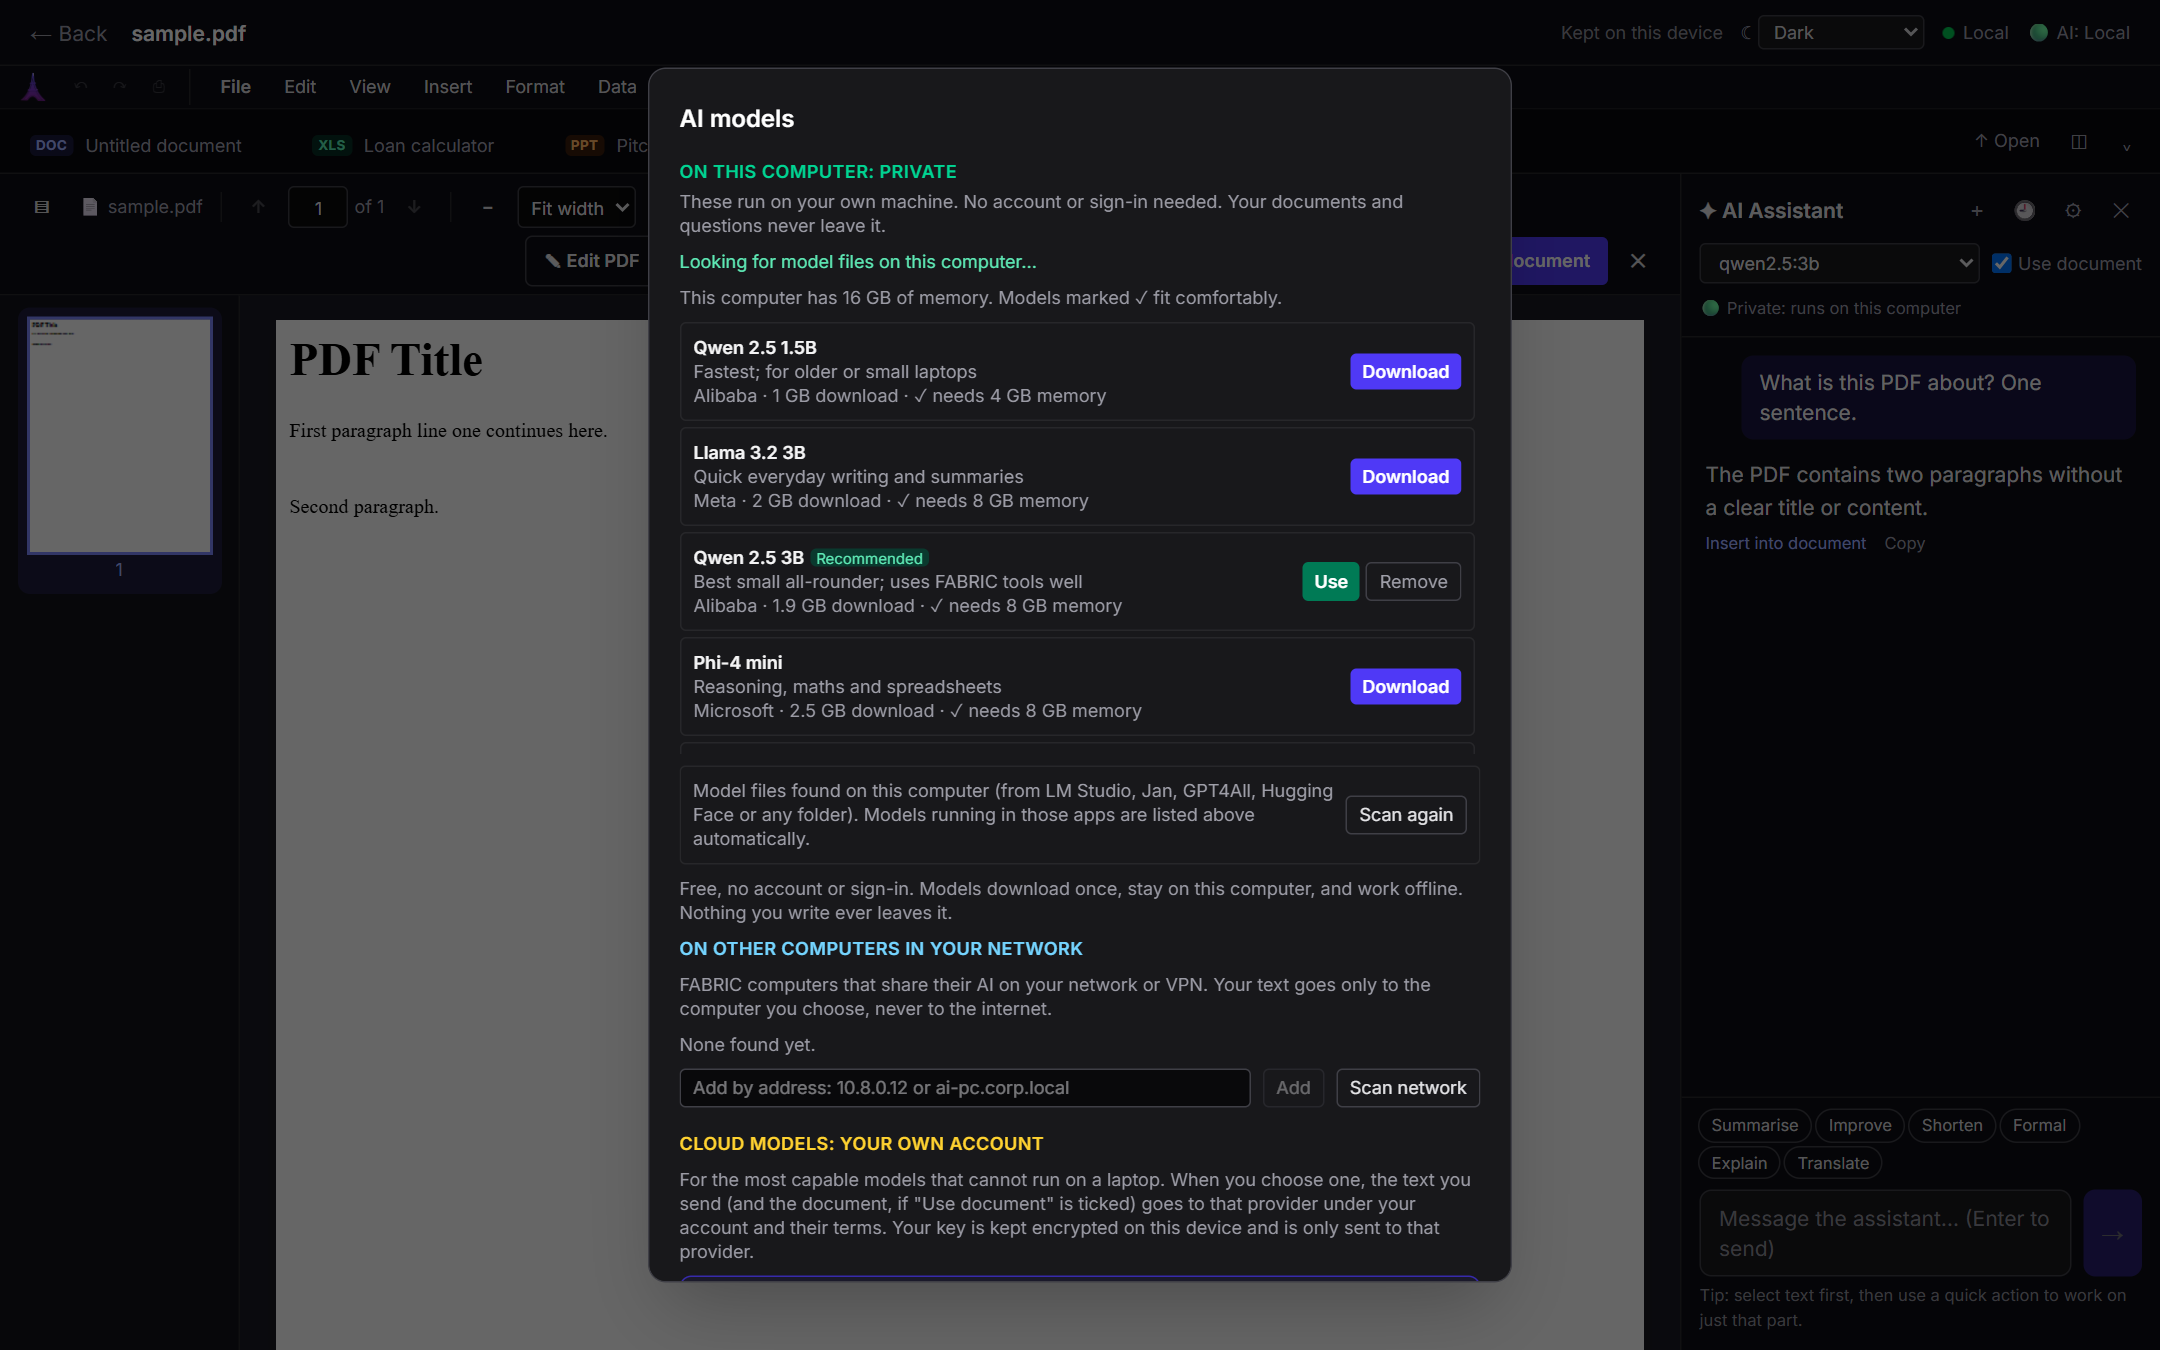Image resolution: width=2160 pixels, height=1350 pixels.
Task: Go to previous page with up arrow
Action: click(259, 207)
